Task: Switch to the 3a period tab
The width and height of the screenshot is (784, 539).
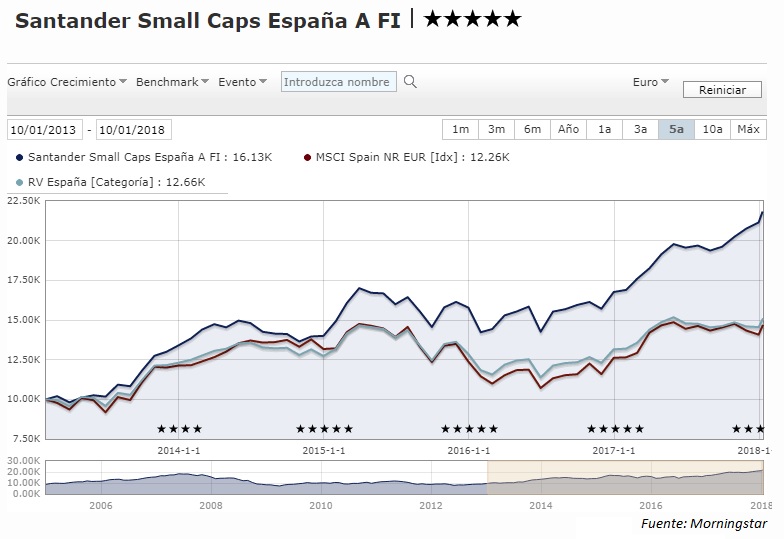Action: pyautogui.click(x=640, y=129)
